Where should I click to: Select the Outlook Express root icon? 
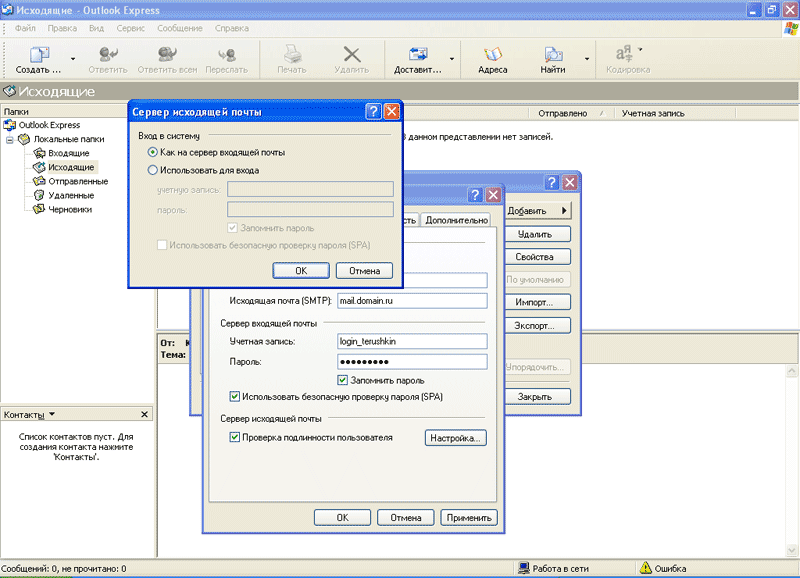pyautogui.click(x=10, y=125)
